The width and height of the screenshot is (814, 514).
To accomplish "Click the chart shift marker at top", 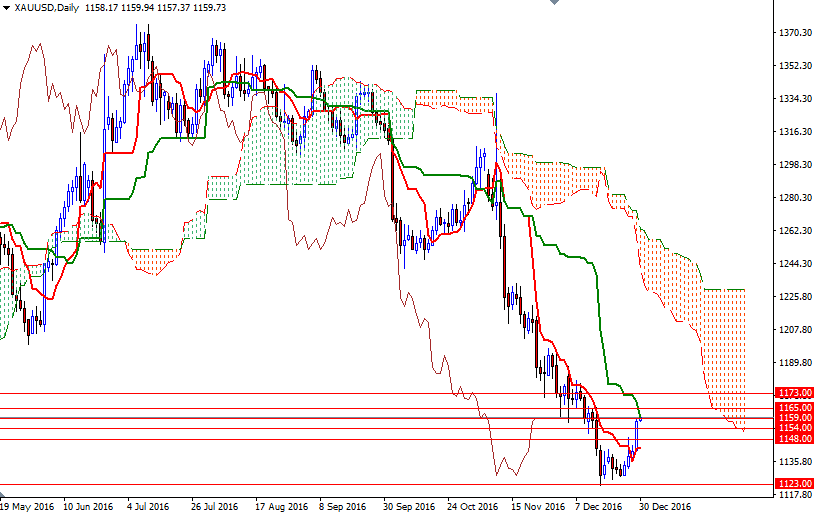I will (554, 2).
